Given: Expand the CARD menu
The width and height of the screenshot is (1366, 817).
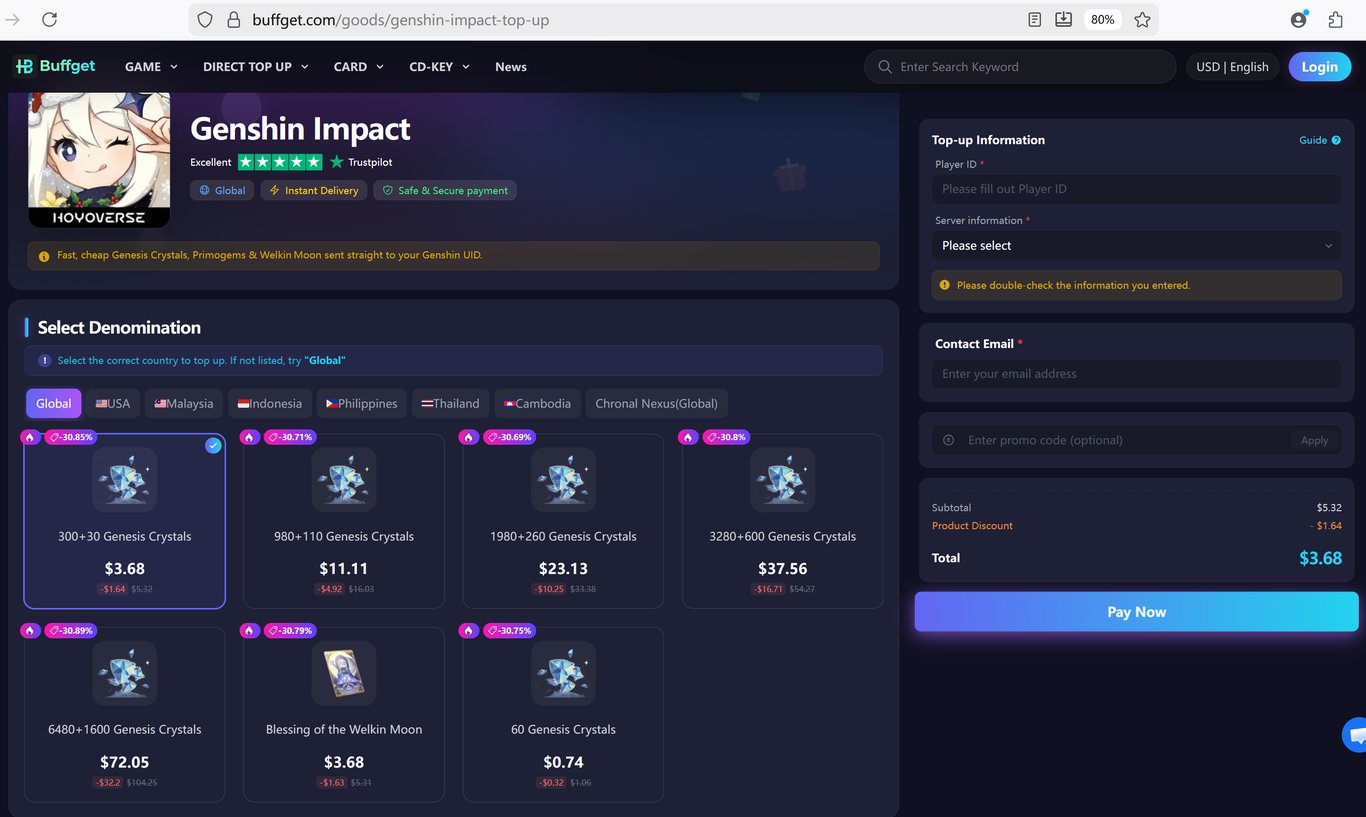Looking at the screenshot, I should click(359, 67).
